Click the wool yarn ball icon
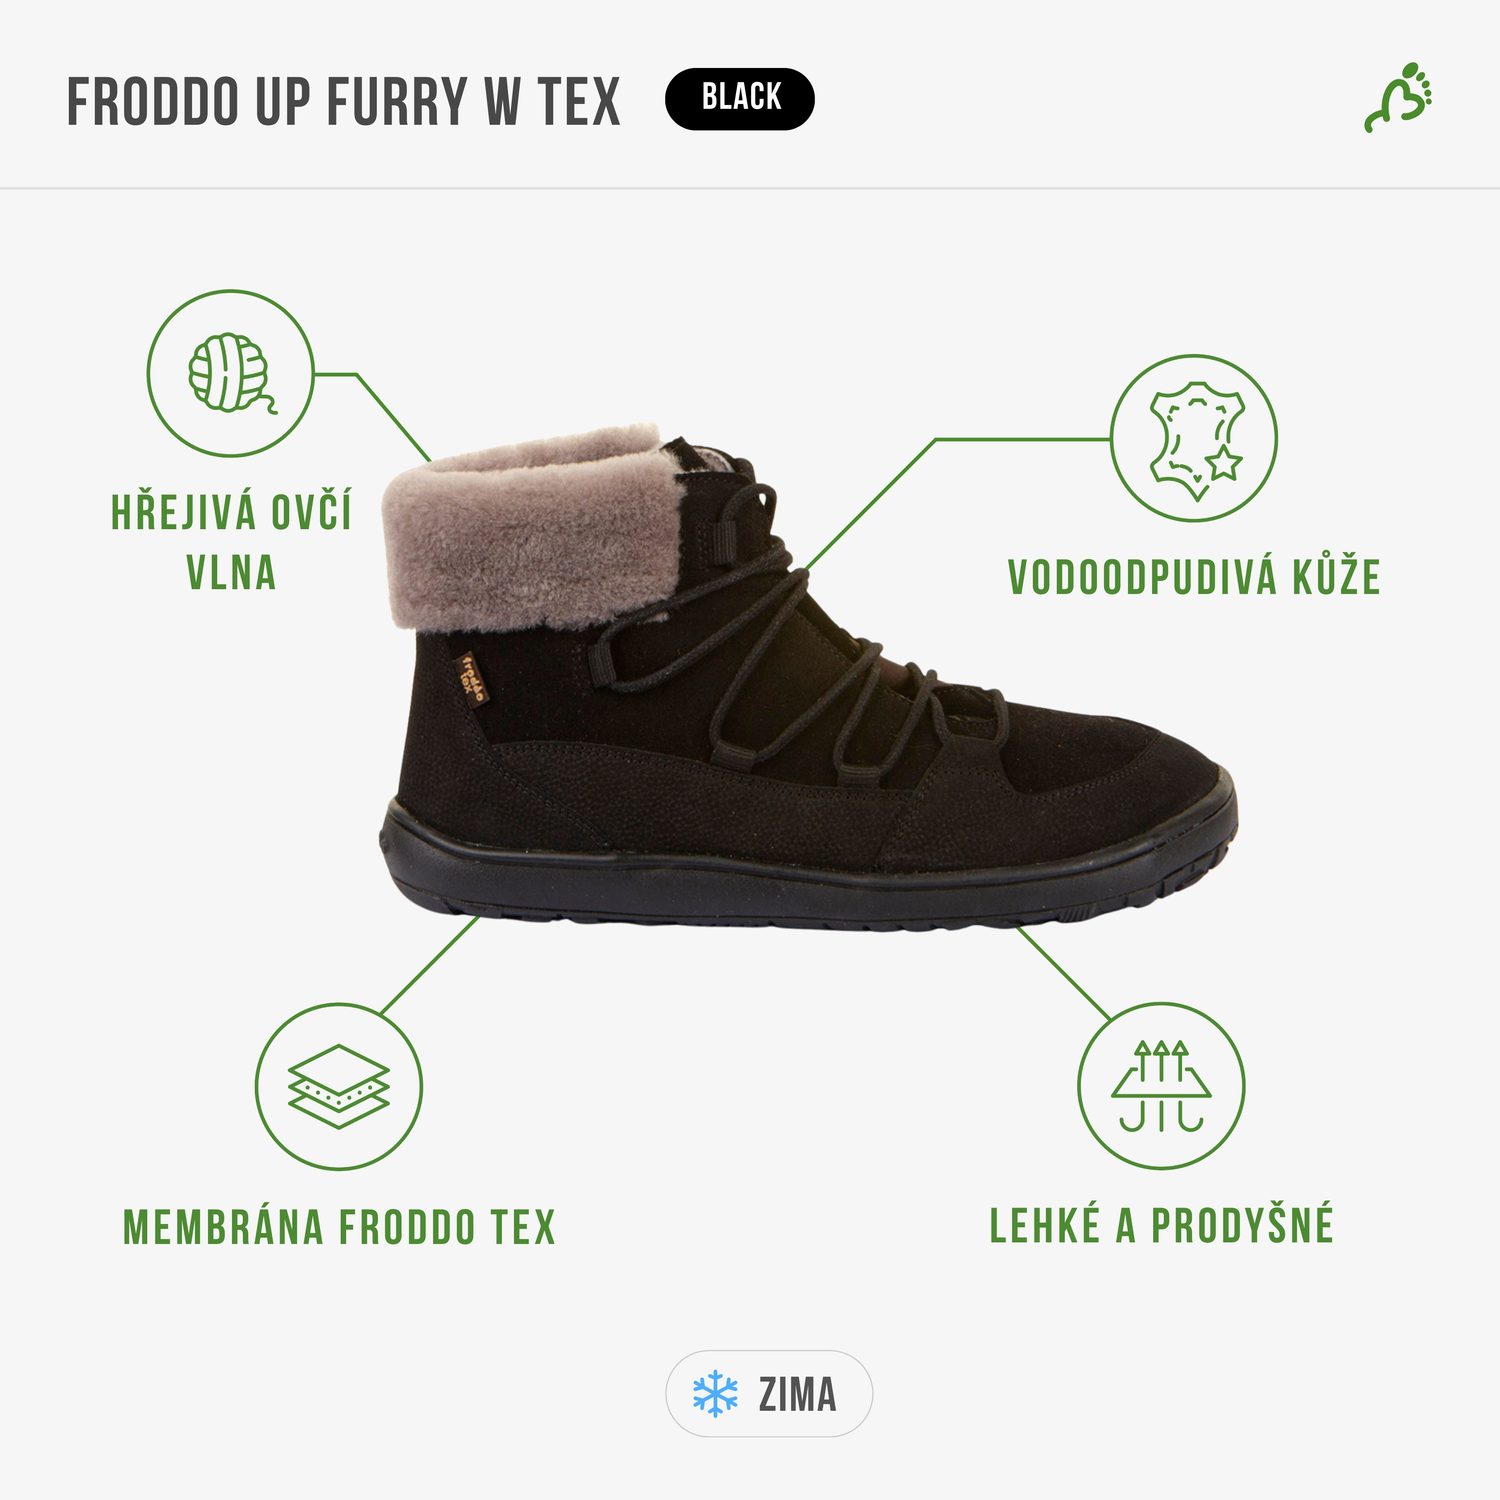This screenshot has height=1500, width=1500. (231, 373)
